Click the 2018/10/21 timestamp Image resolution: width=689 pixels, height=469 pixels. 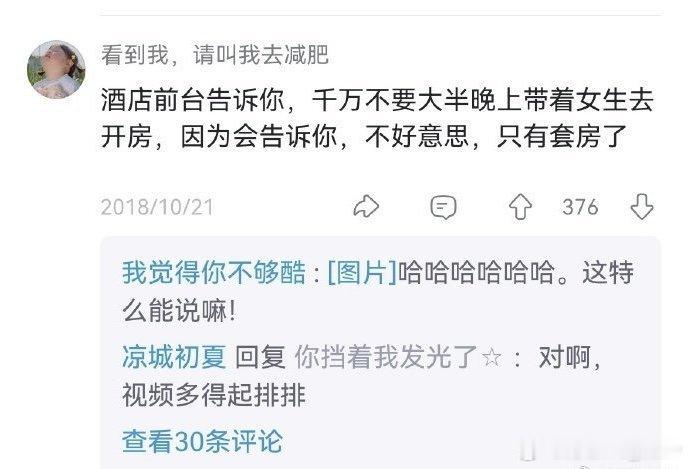coord(157,207)
